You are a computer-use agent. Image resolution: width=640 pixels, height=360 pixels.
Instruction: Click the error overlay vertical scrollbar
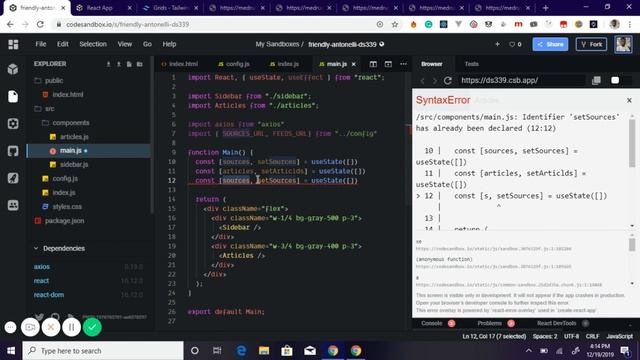pos(632,143)
